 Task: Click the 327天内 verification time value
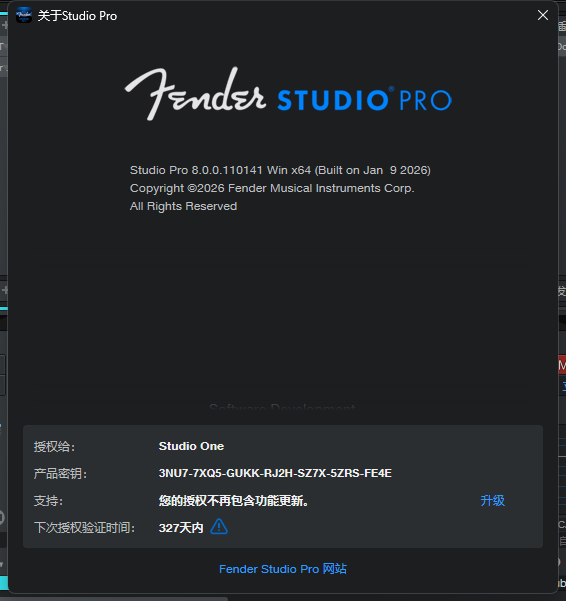pyautogui.click(x=181, y=528)
